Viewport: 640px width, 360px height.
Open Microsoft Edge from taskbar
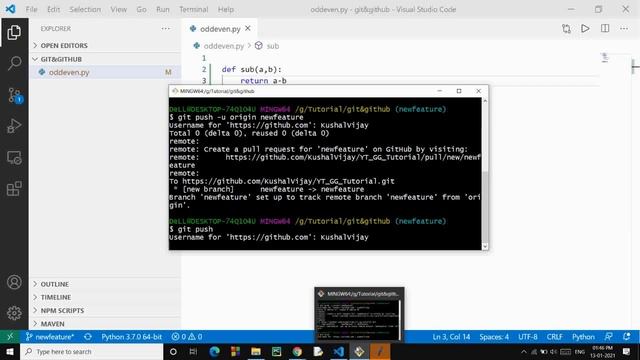[x=215, y=351]
